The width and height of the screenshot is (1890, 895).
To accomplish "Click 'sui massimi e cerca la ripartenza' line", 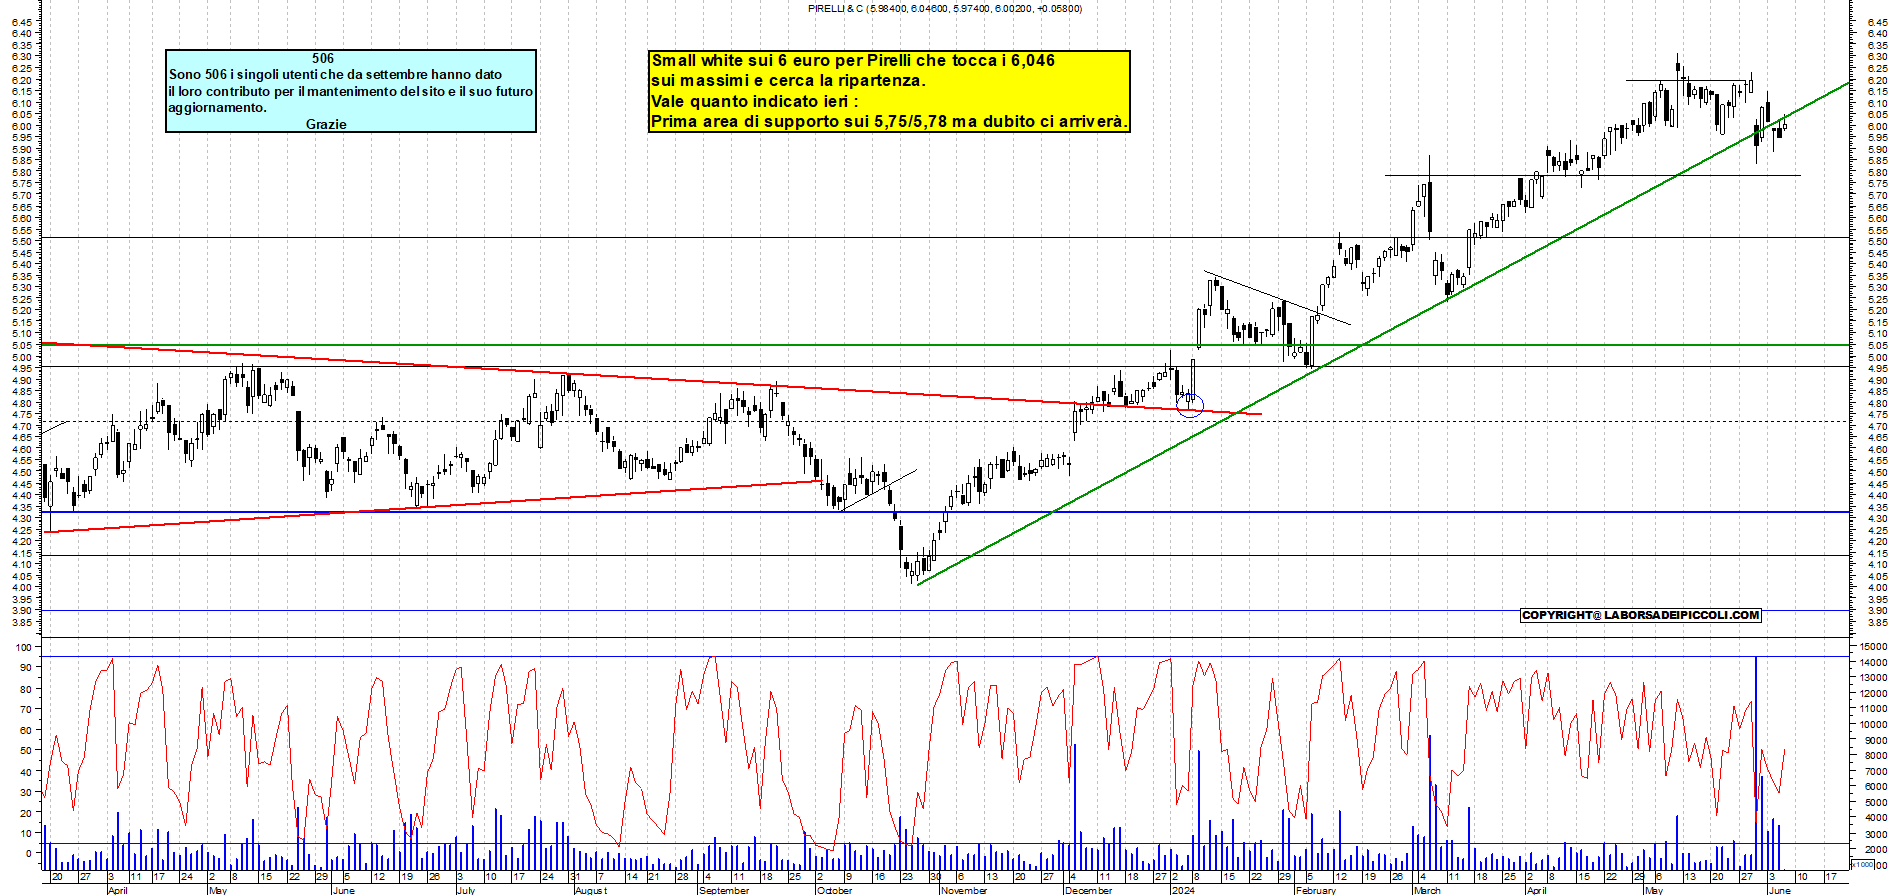I will 788,81.
